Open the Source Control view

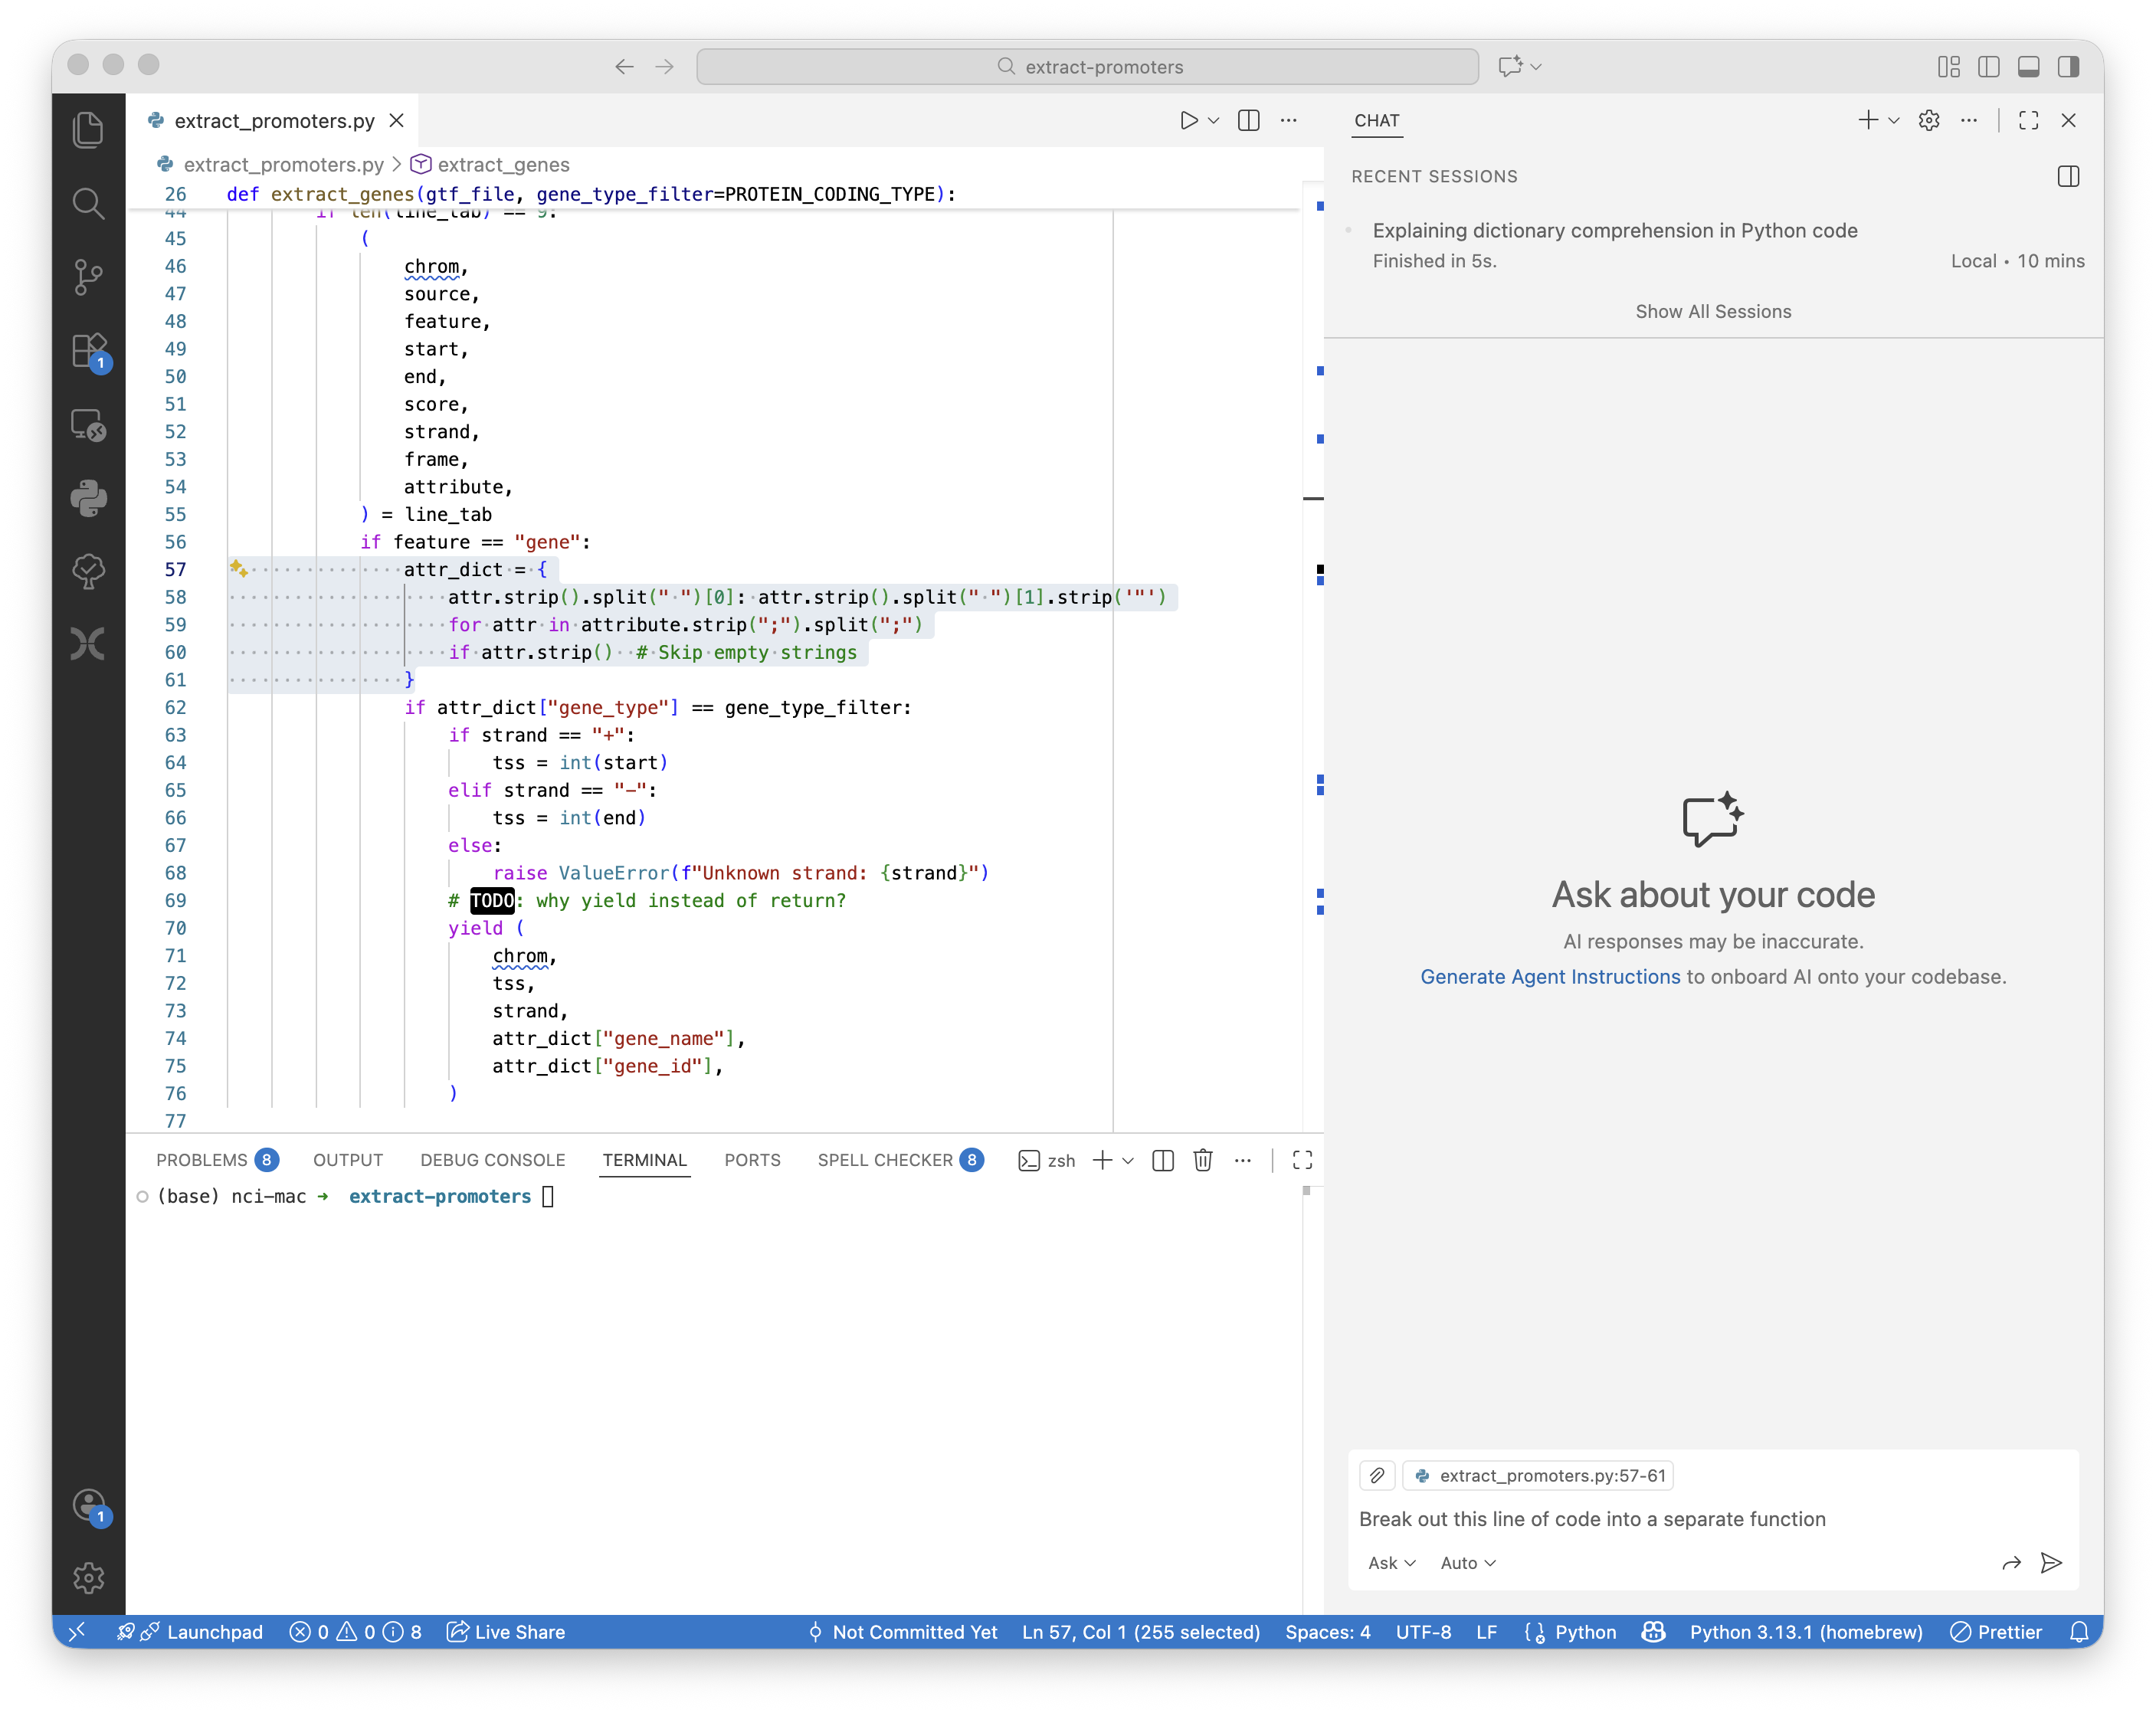tap(88, 277)
